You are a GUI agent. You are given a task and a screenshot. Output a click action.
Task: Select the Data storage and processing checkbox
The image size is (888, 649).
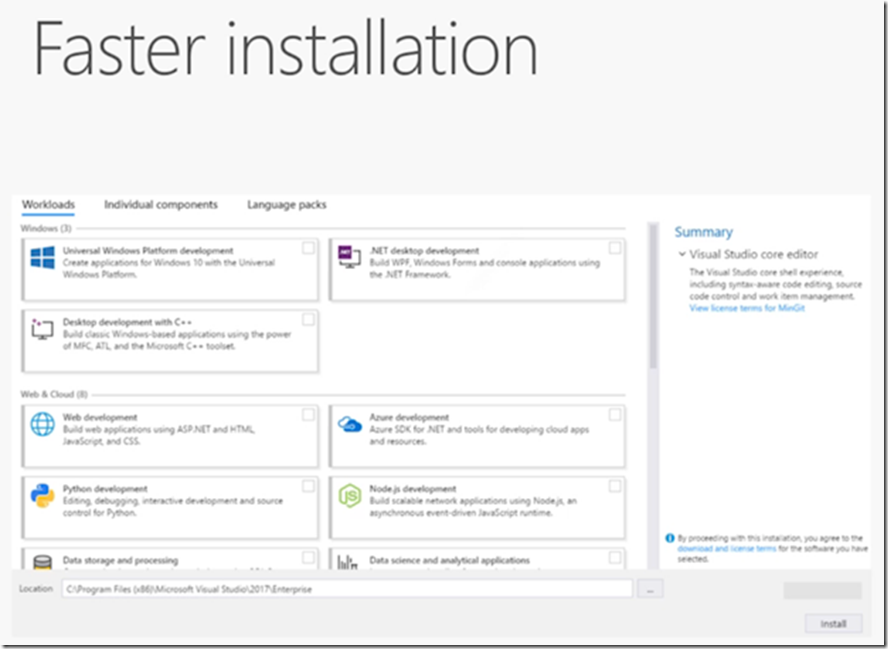[308, 557]
